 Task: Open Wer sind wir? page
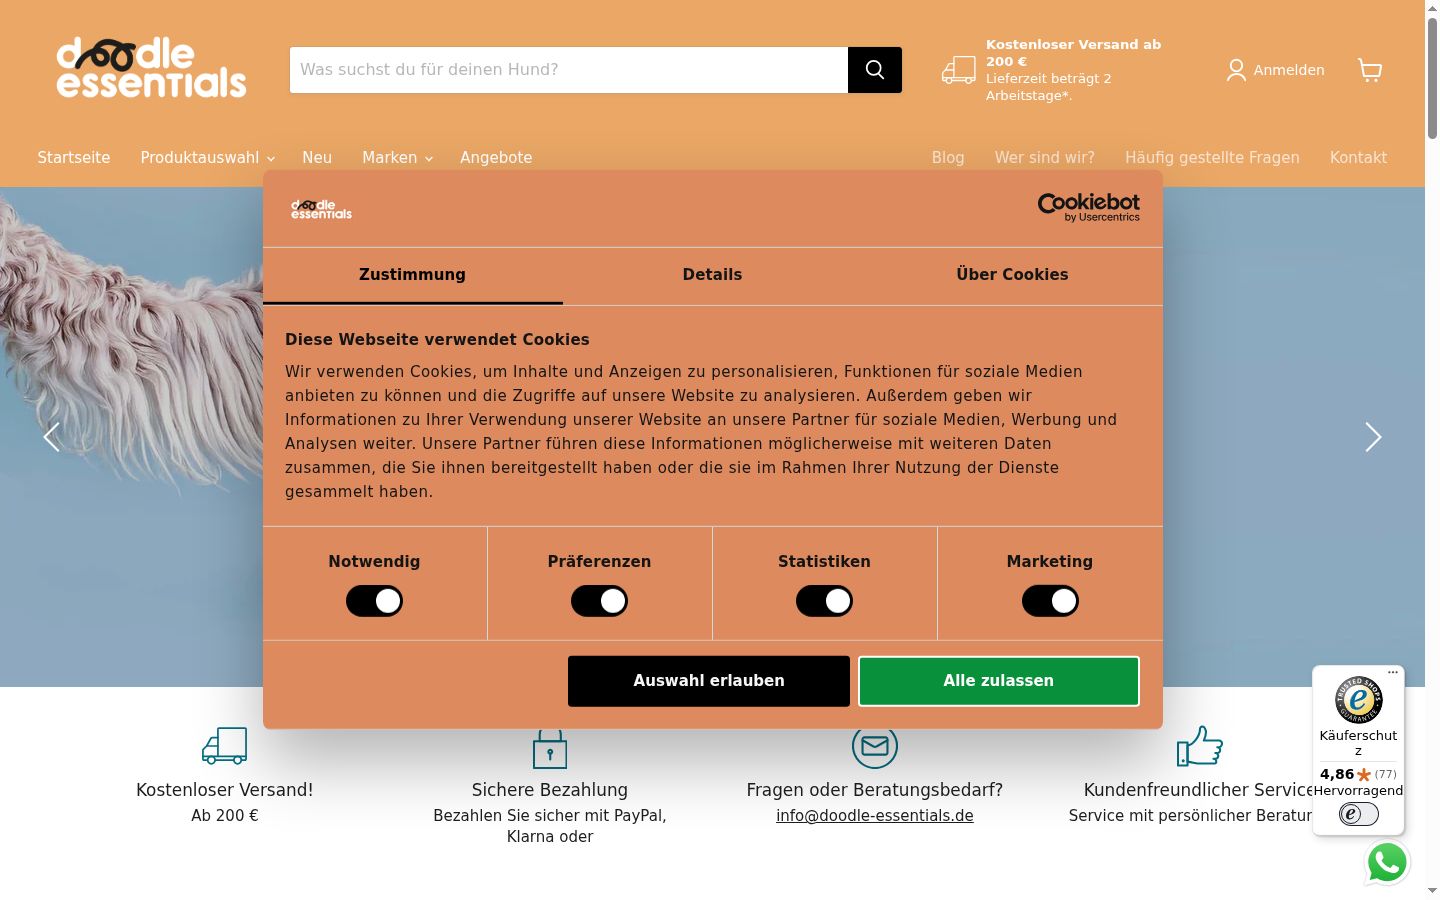(1045, 157)
